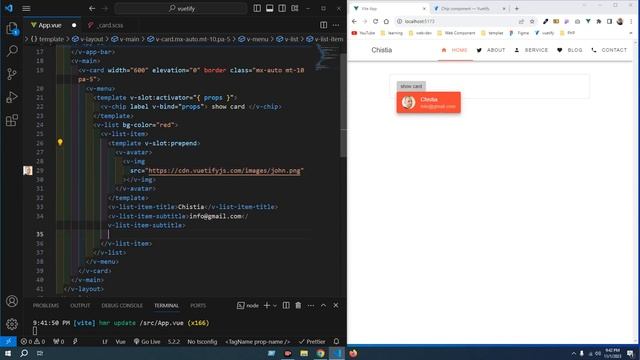This screenshot has width=640, height=360.
Task: Click the Chistia list item in red menu
Action: pyautogui.click(x=429, y=102)
